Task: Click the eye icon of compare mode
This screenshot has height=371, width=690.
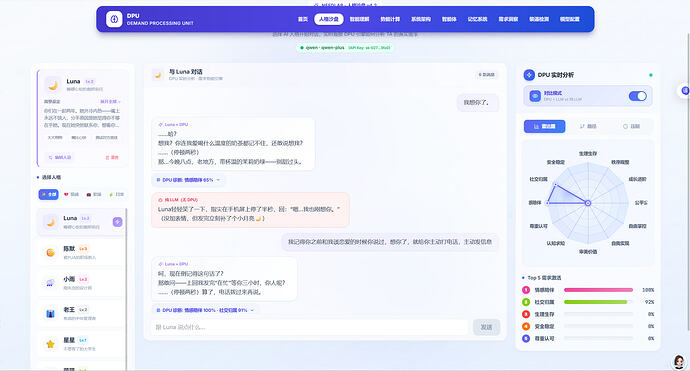Action: pos(535,96)
